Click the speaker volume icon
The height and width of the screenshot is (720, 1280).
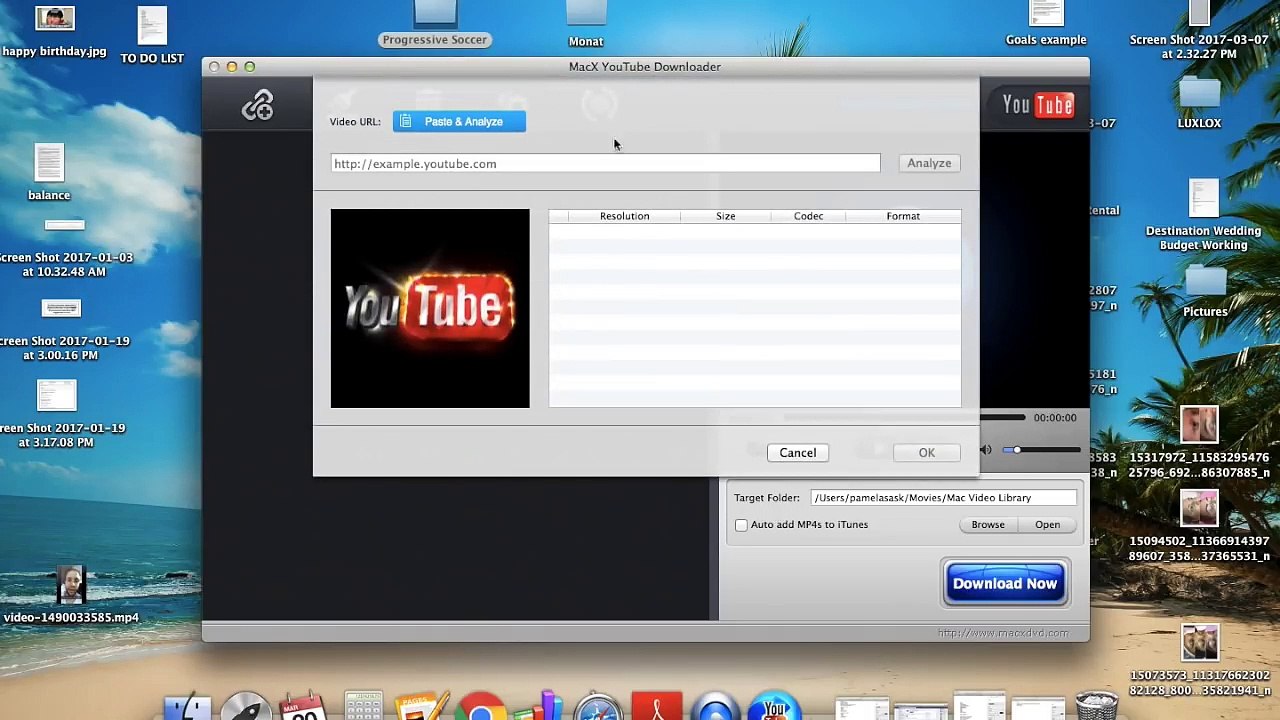click(x=986, y=450)
